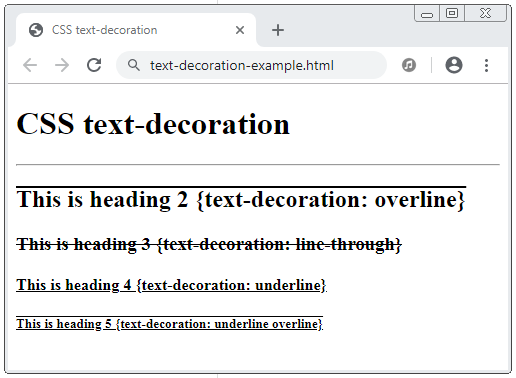The width and height of the screenshot is (516, 378).
Task: Go back with the back arrow
Action: (30, 65)
